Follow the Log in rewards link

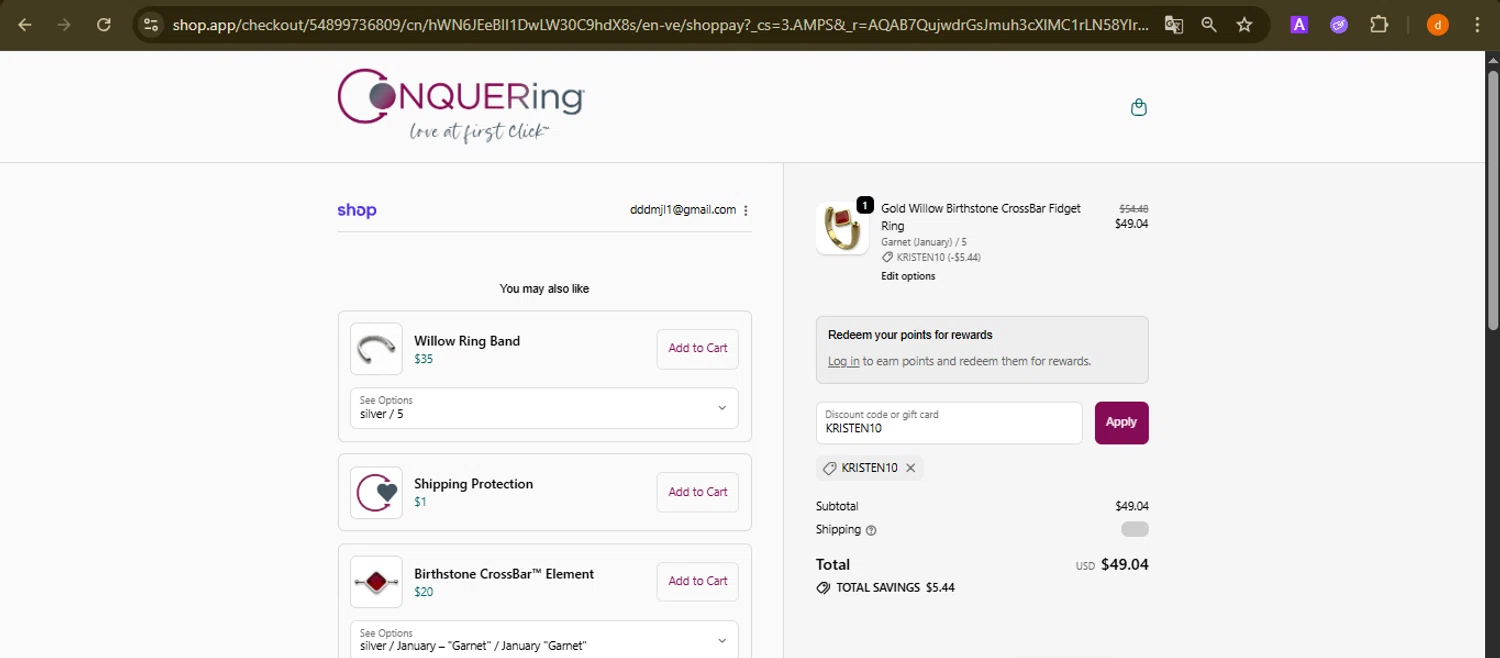pyautogui.click(x=843, y=361)
